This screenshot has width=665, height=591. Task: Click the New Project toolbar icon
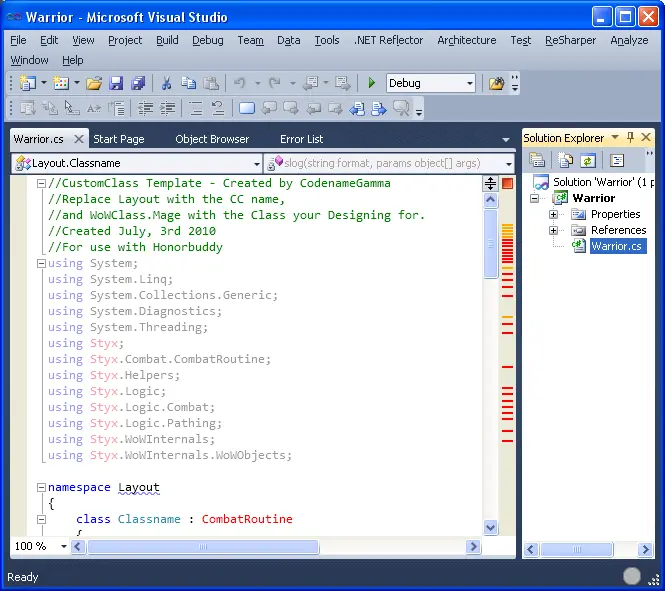click(27, 83)
